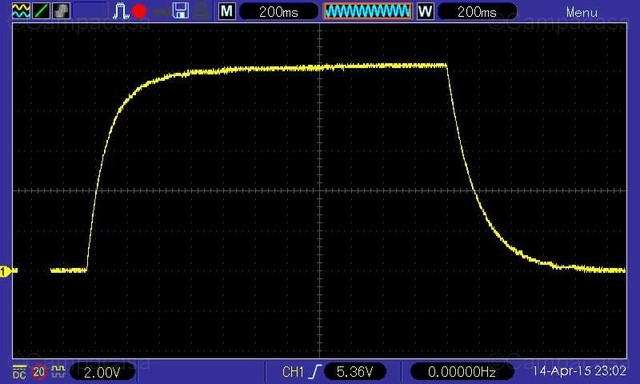Click the M main timebase label
Image resolution: width=640 pixels, height=384 pixels.
pyautogui.click(x=227, y=11)
